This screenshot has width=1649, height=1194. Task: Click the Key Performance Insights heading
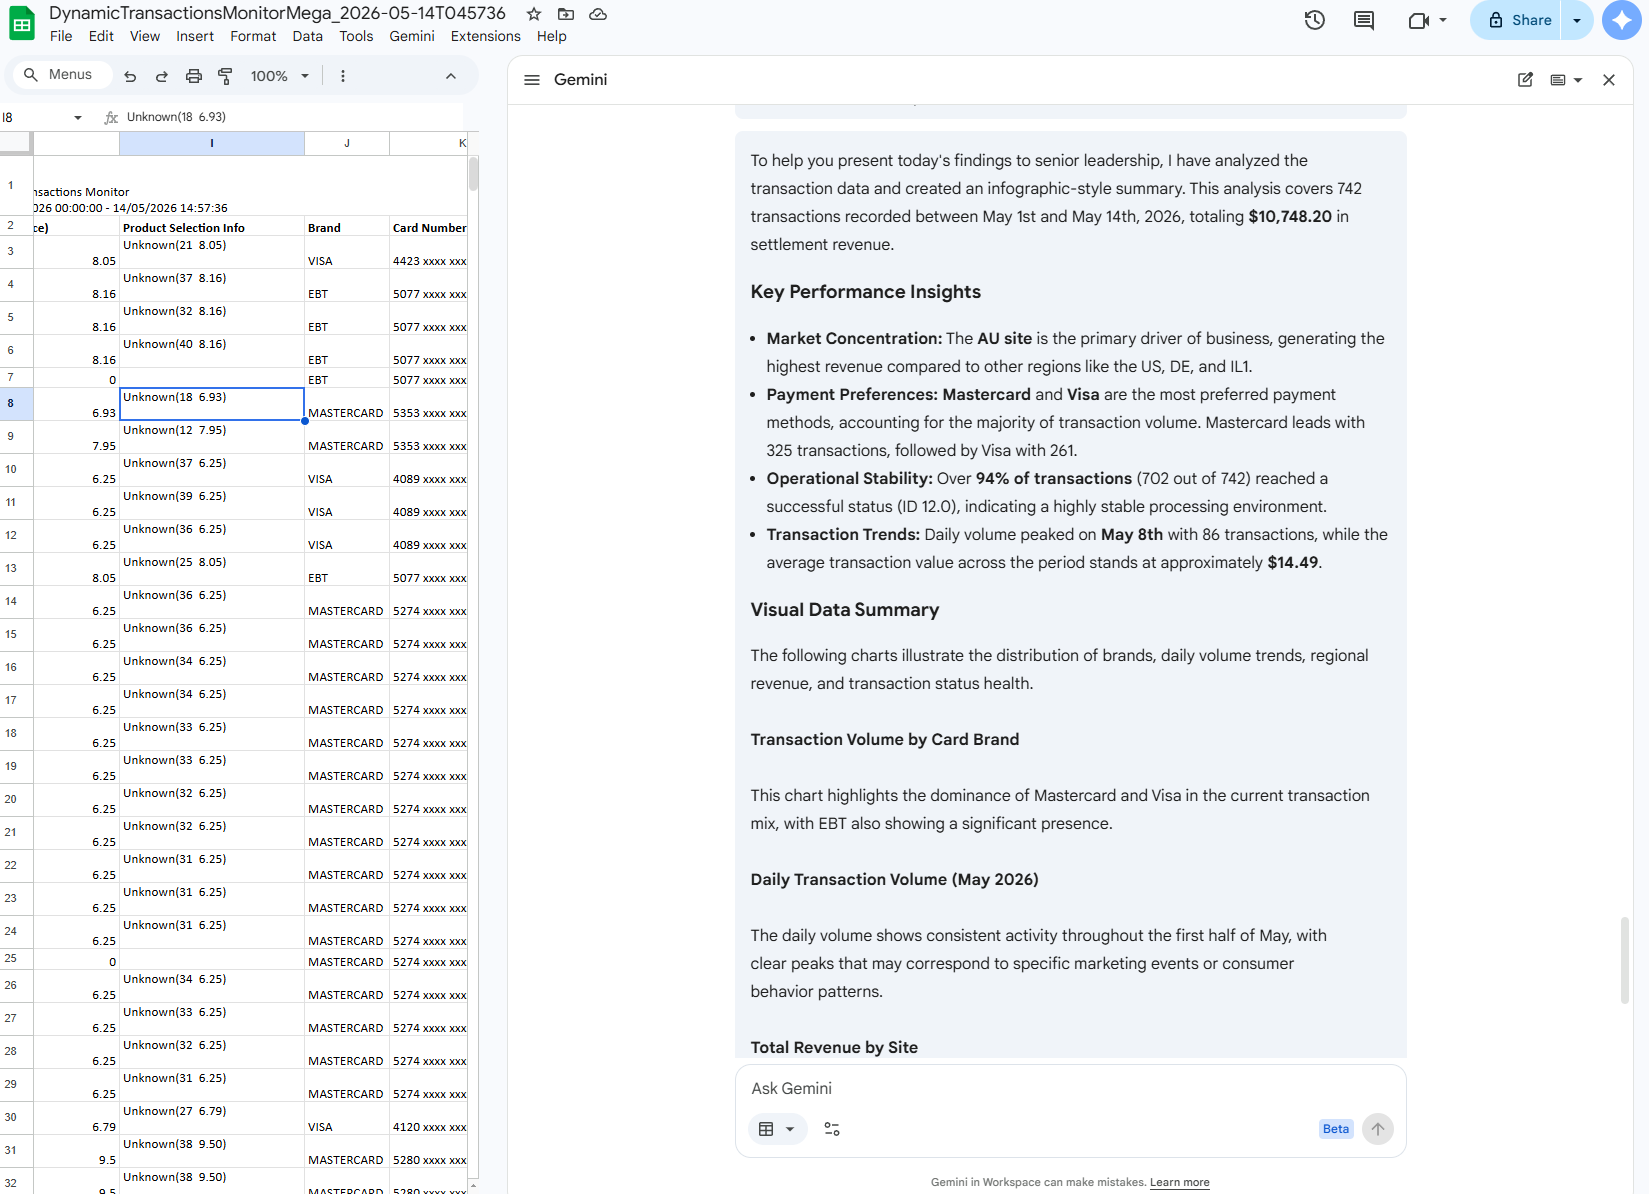pyautogui.click(x=866, y=292)
